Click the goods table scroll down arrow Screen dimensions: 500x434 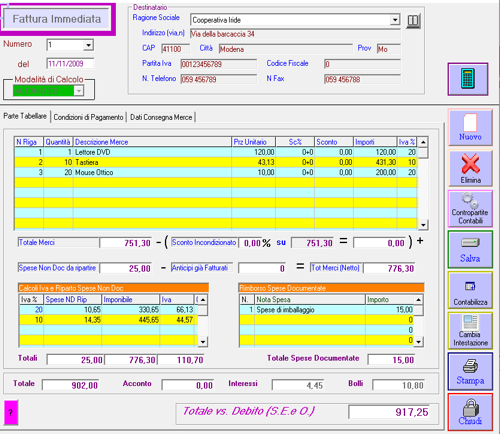coord(423,225)
